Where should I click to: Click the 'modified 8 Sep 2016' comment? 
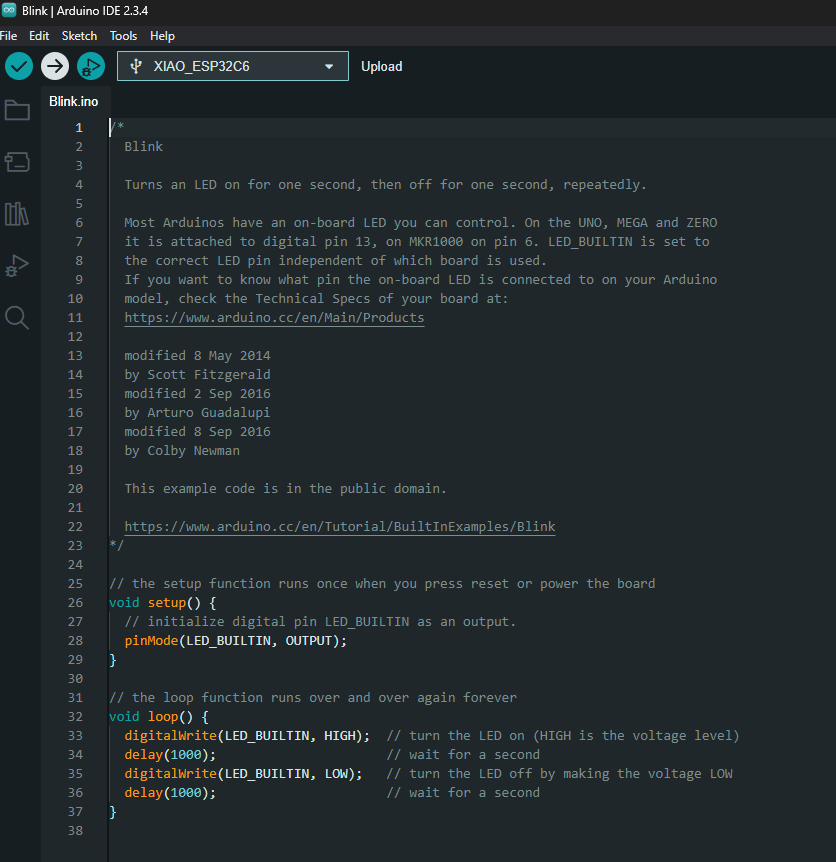[x=197, y=432]
